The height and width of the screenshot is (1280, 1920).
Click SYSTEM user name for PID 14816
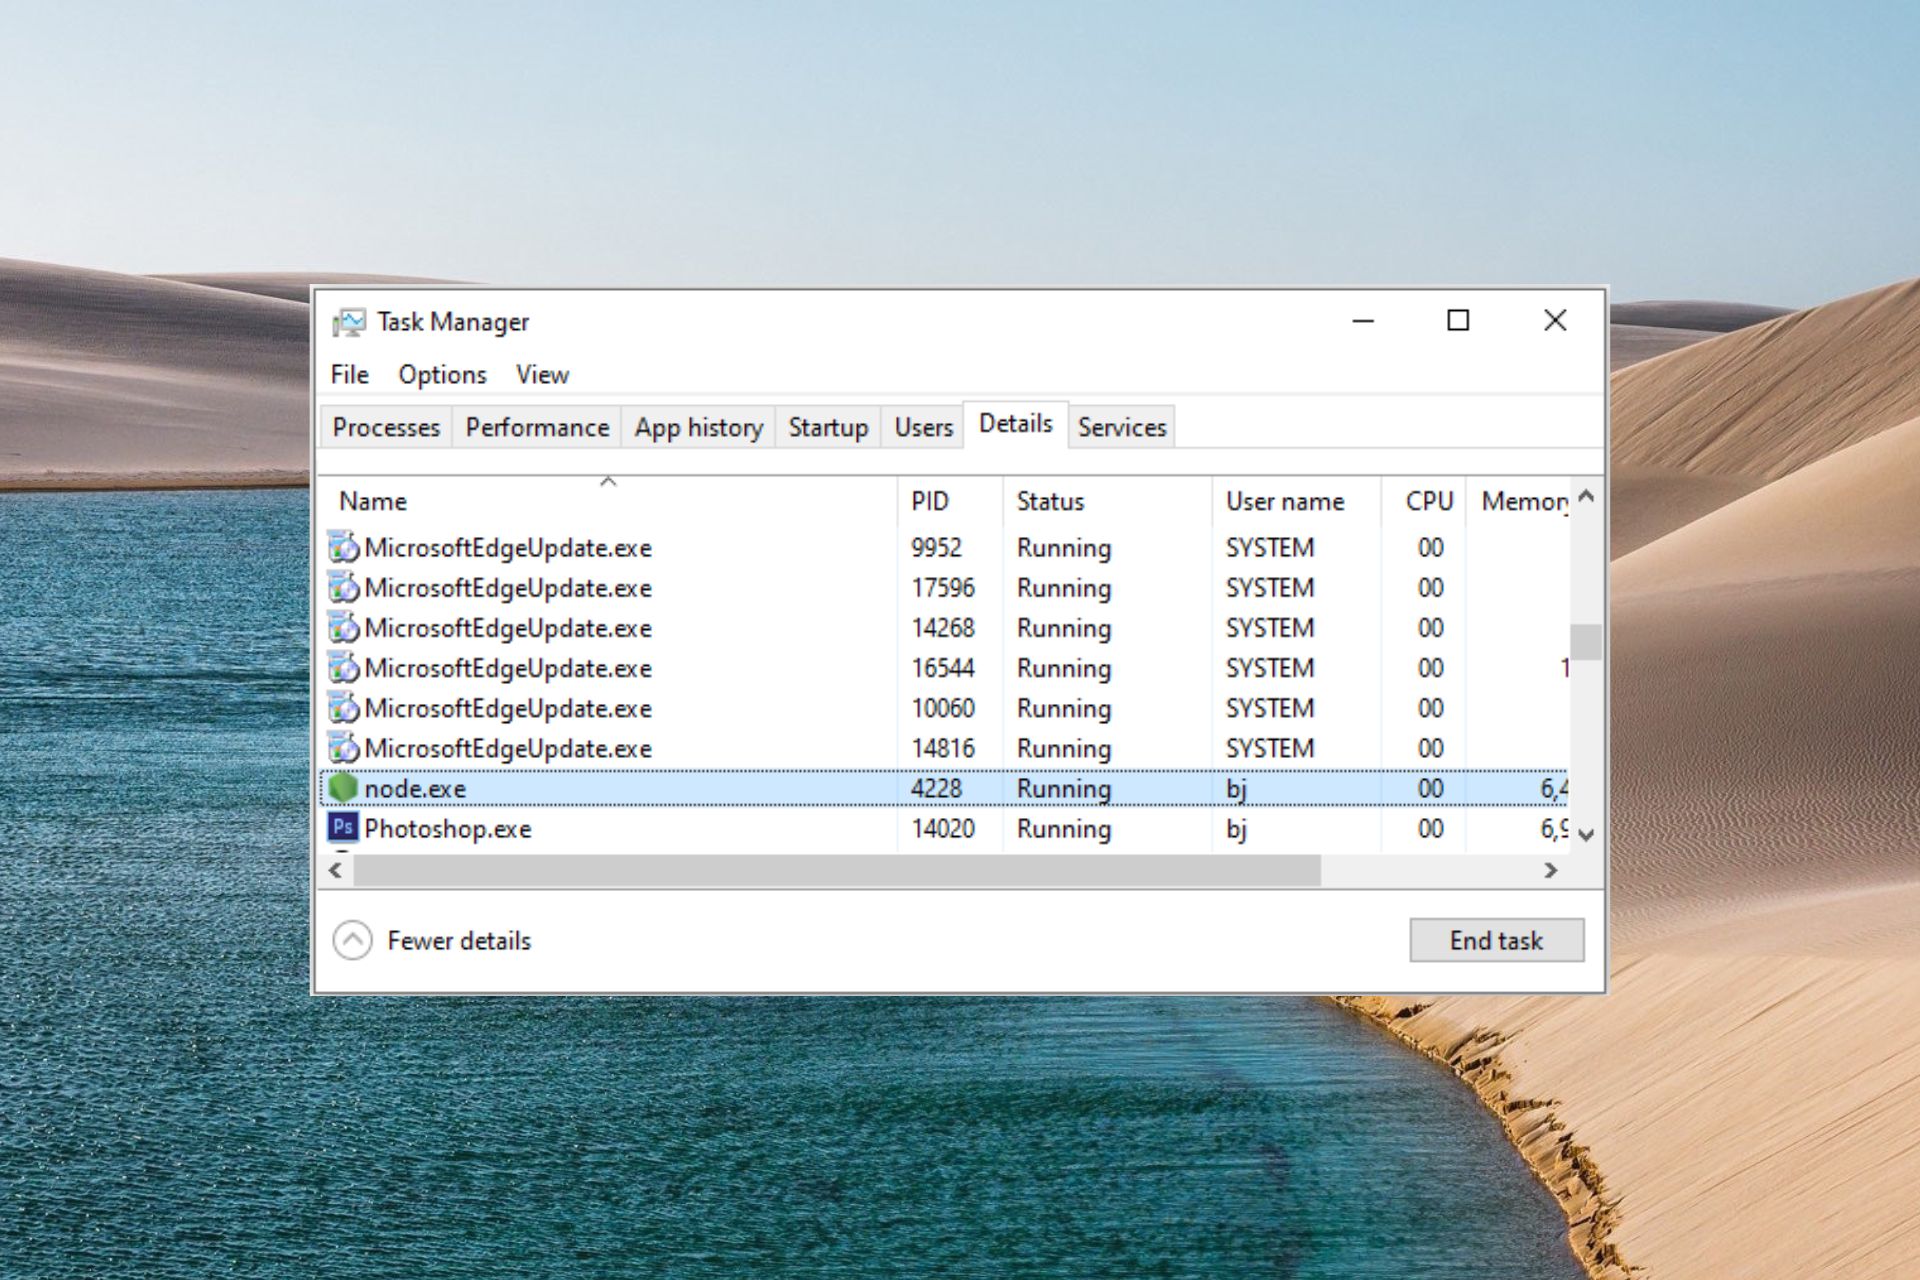pos(1270,748)
